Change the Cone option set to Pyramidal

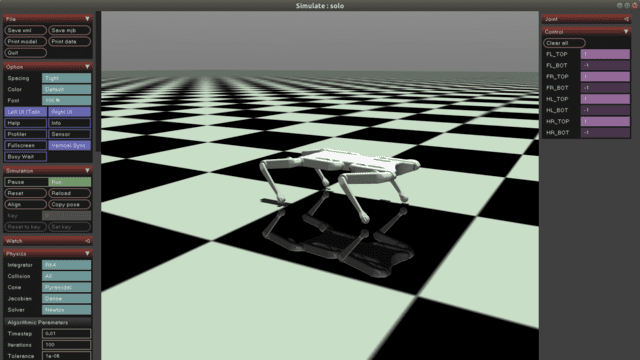pos(66,287)
